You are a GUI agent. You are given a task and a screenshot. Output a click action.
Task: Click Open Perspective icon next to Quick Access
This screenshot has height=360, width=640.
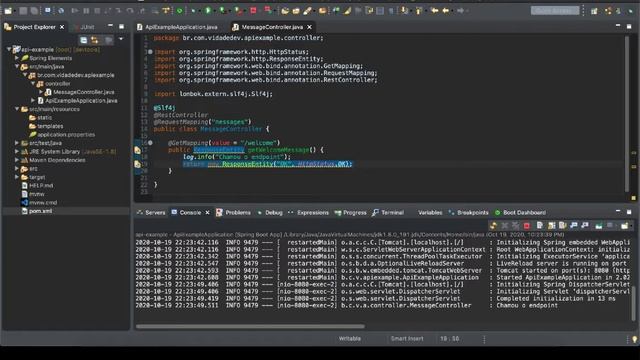point(594,11)
